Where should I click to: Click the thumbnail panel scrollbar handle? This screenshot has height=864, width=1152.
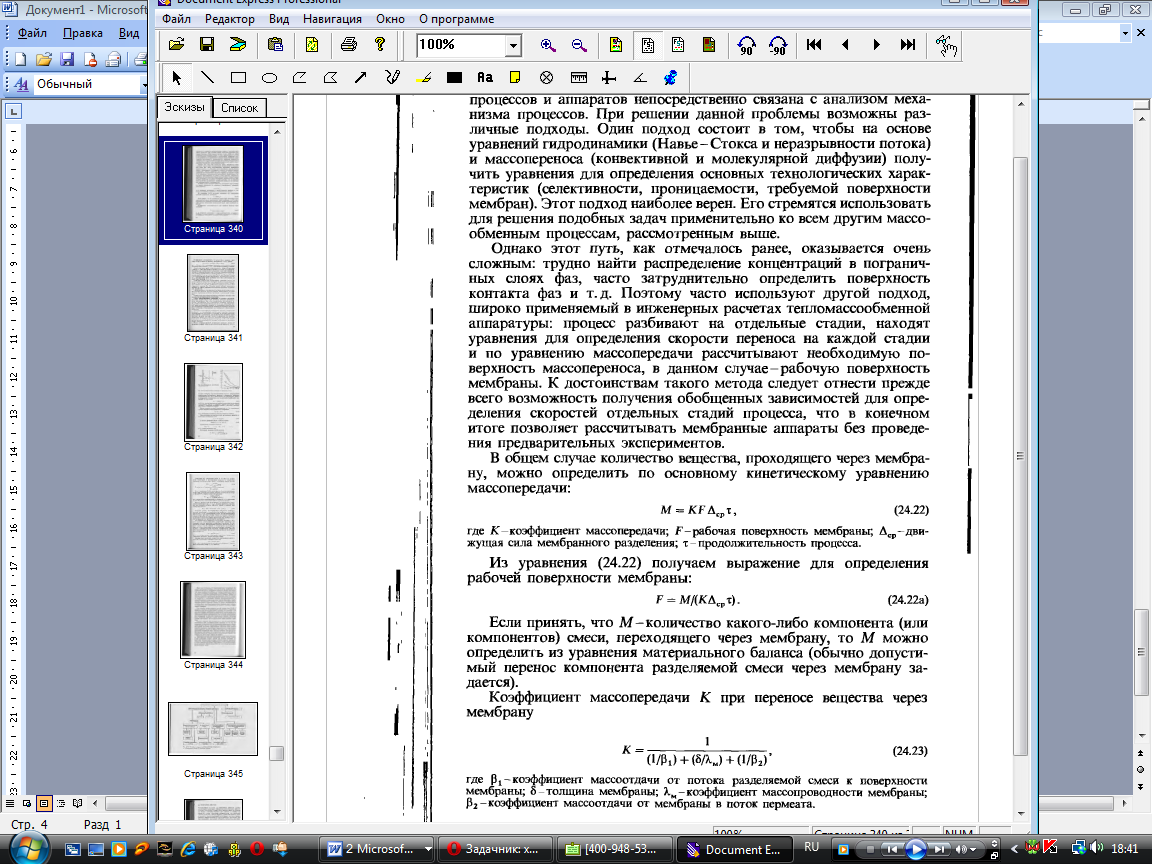(x=276, y=754)
